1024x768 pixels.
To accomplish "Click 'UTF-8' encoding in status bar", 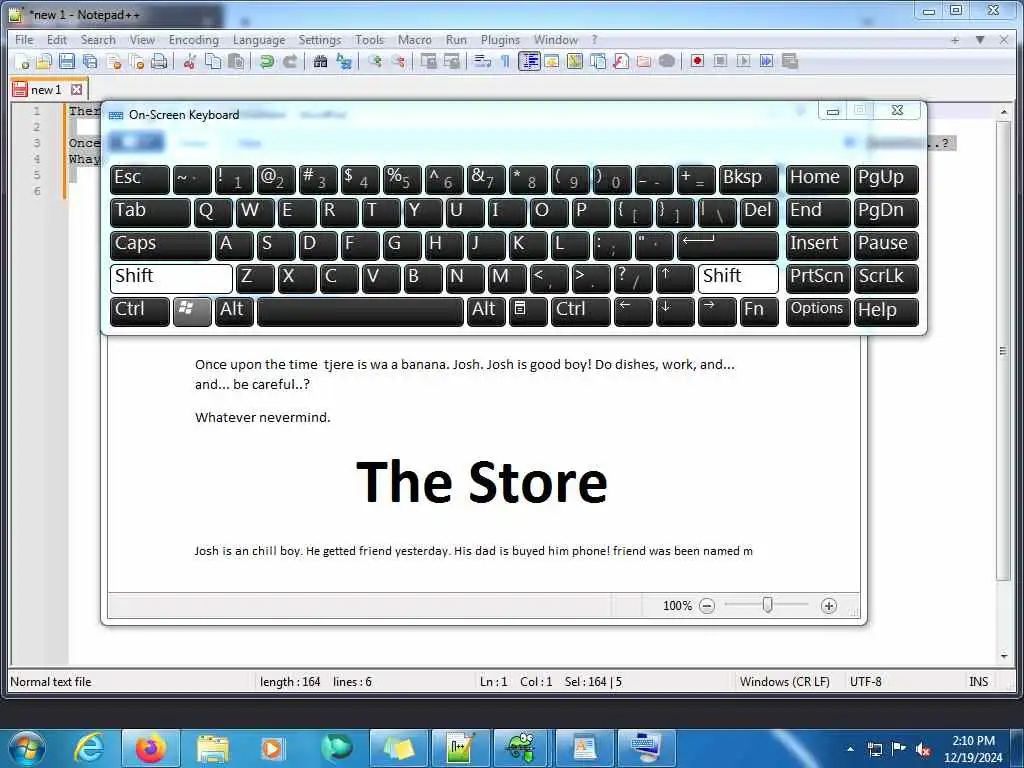I will [x=865, y=682].
